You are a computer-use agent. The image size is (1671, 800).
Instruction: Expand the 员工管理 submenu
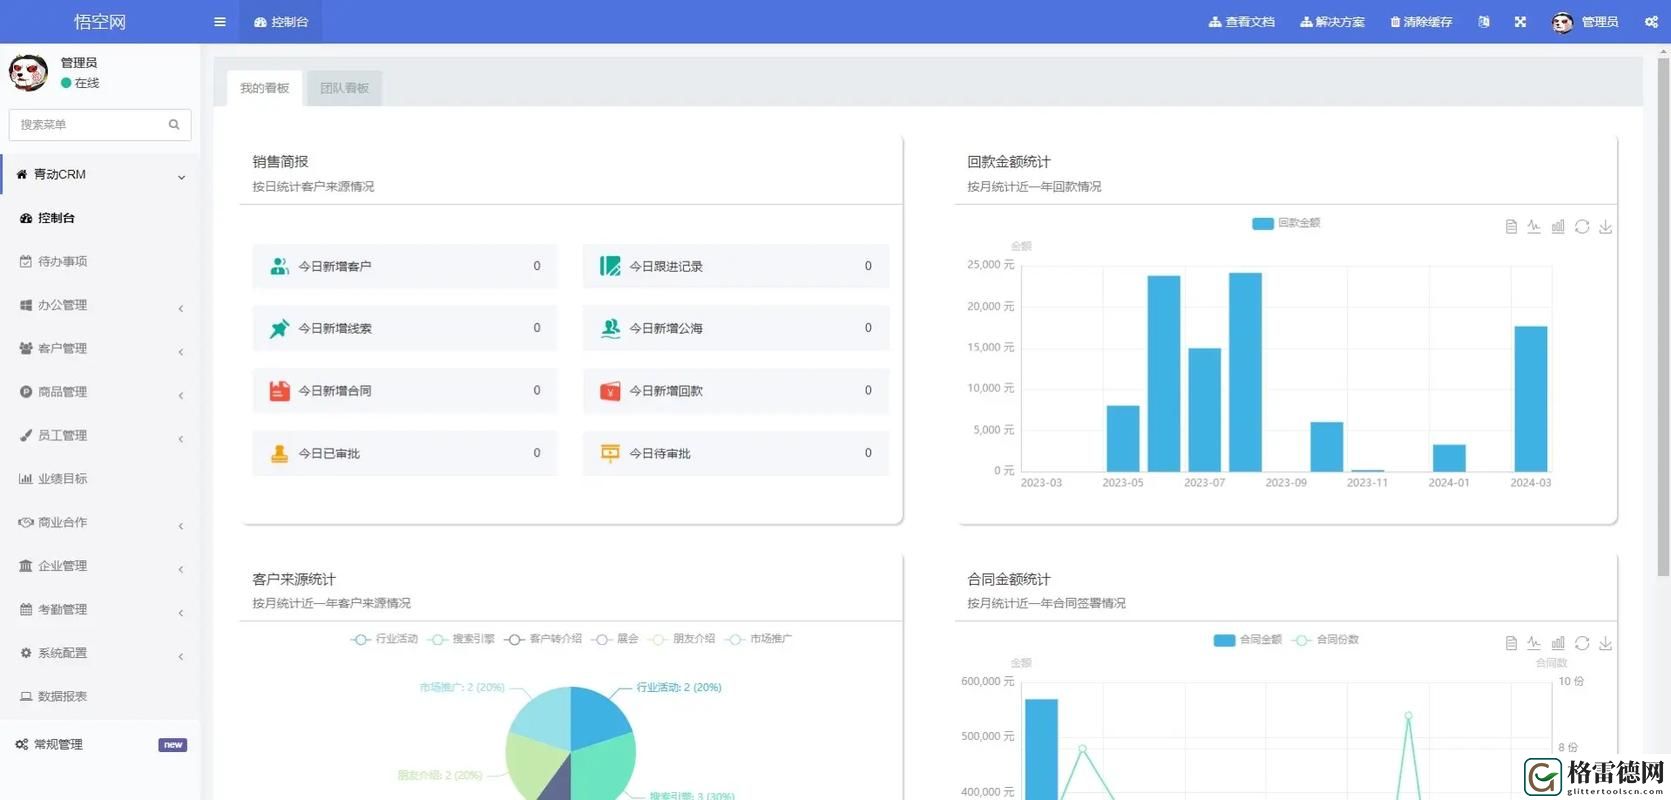click(x=100, y=435)
